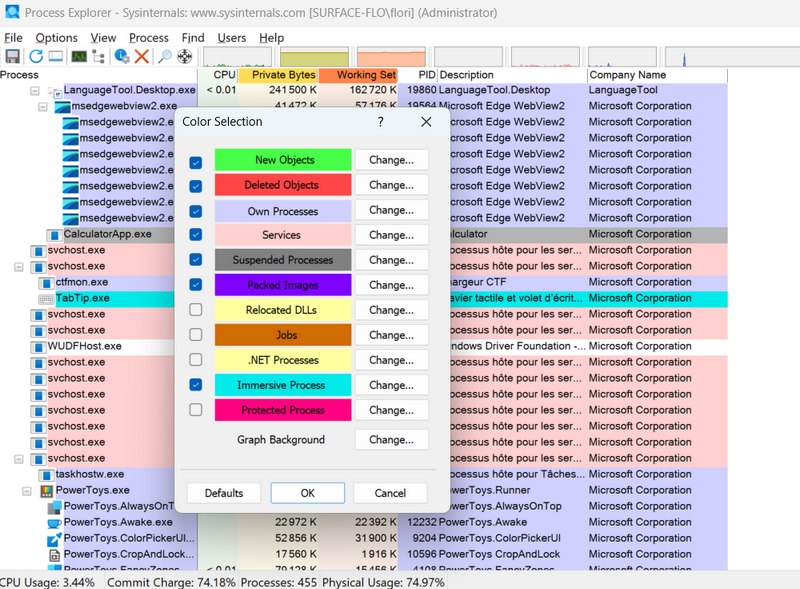
Task: Open the Find menu
Action: click(x=193, y=38)
